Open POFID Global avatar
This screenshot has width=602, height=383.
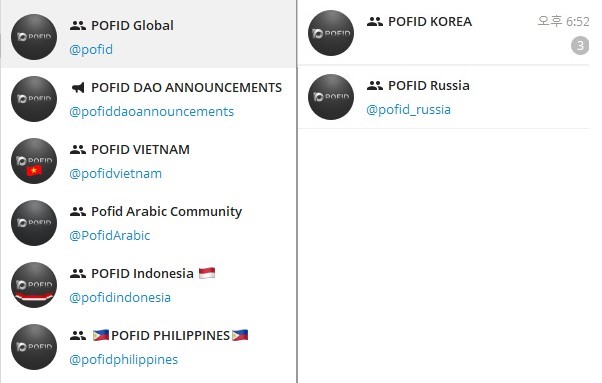tap(34, 37)
